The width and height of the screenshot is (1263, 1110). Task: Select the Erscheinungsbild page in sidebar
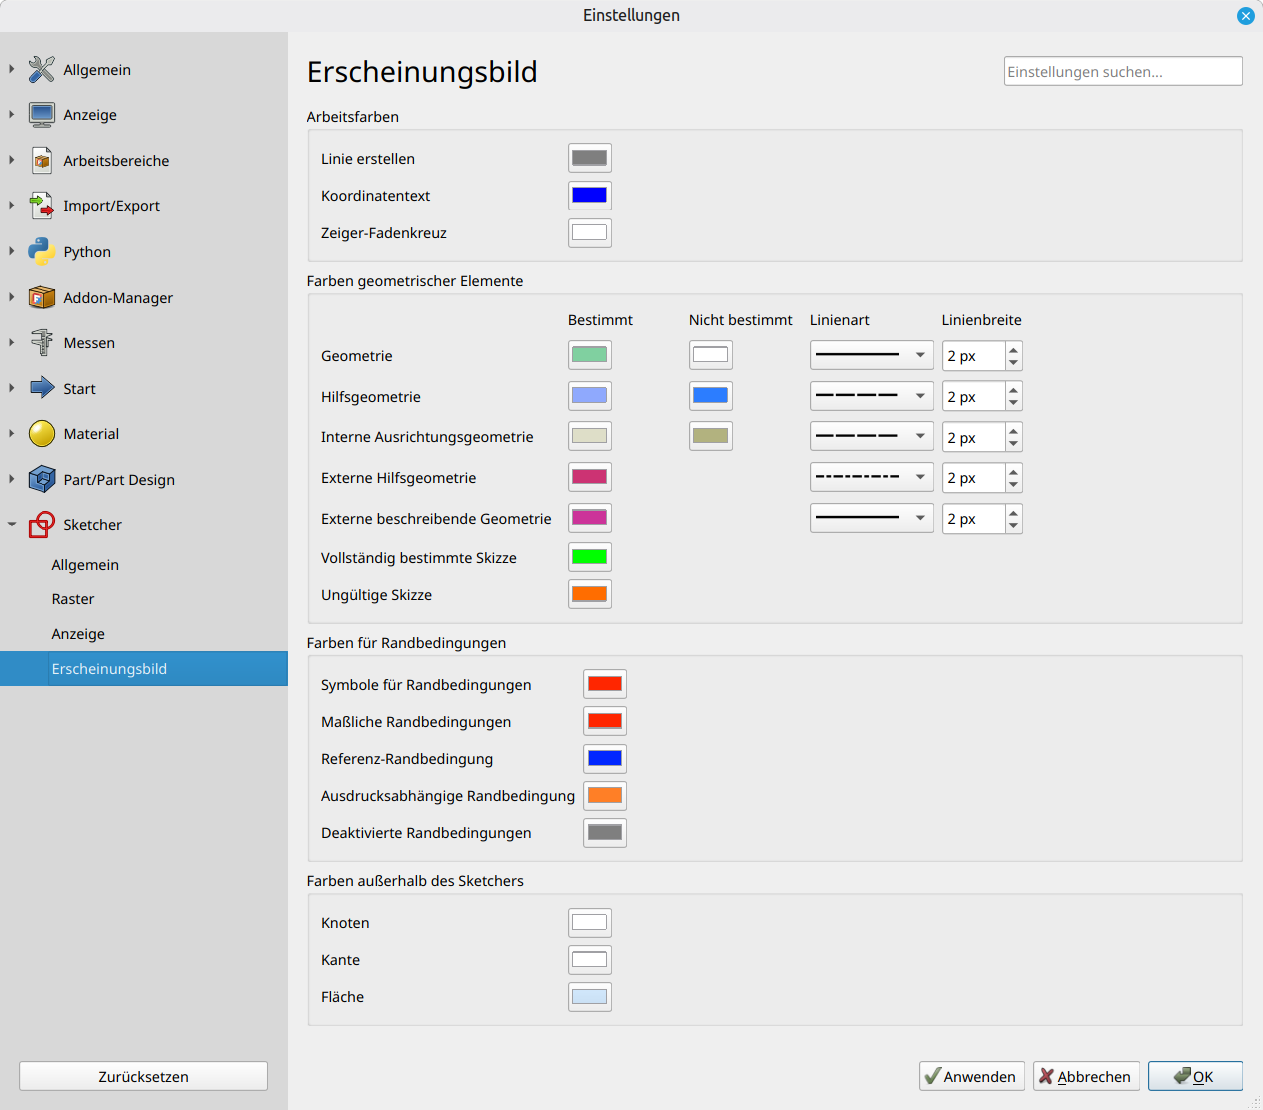[x=144, y=669]
